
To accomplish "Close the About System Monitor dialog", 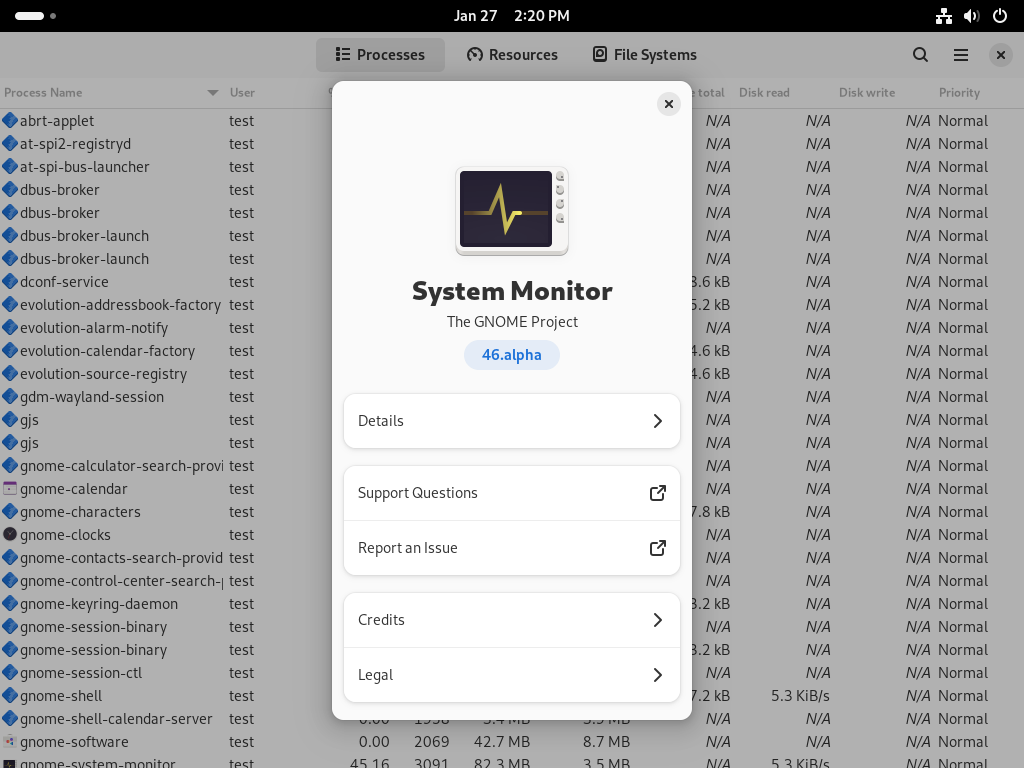I will (669, 104).
